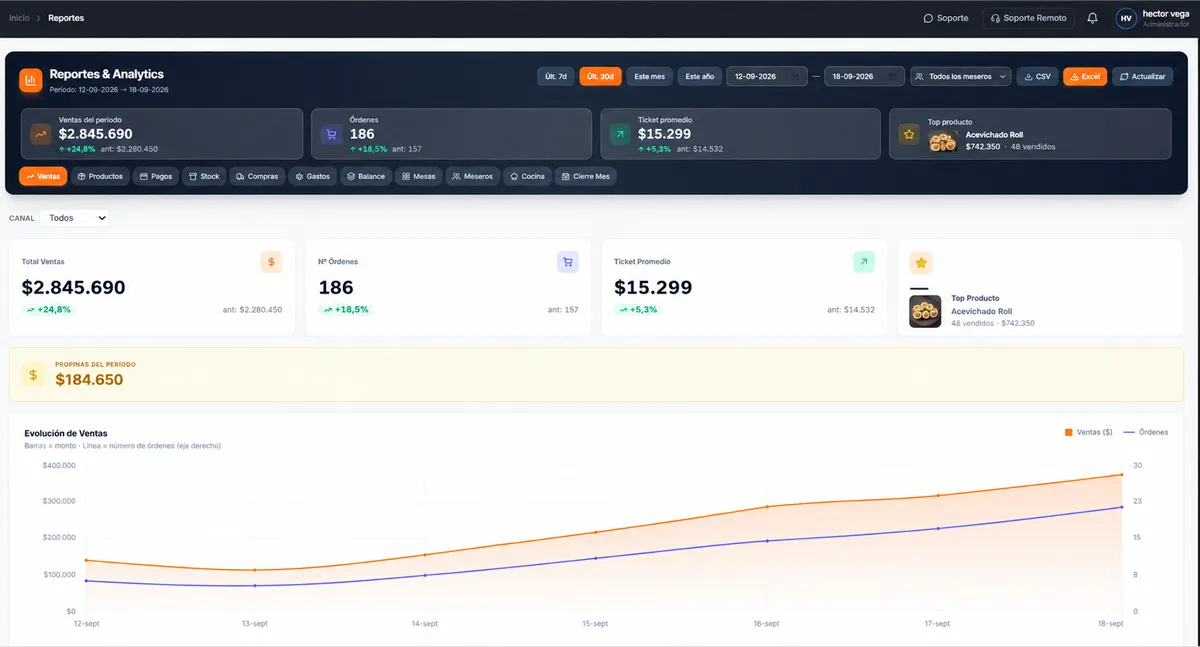Click the 12-sept chart axis label
Image resolution: width=1200 pixels, height=647 pixels.
[86, 623]
